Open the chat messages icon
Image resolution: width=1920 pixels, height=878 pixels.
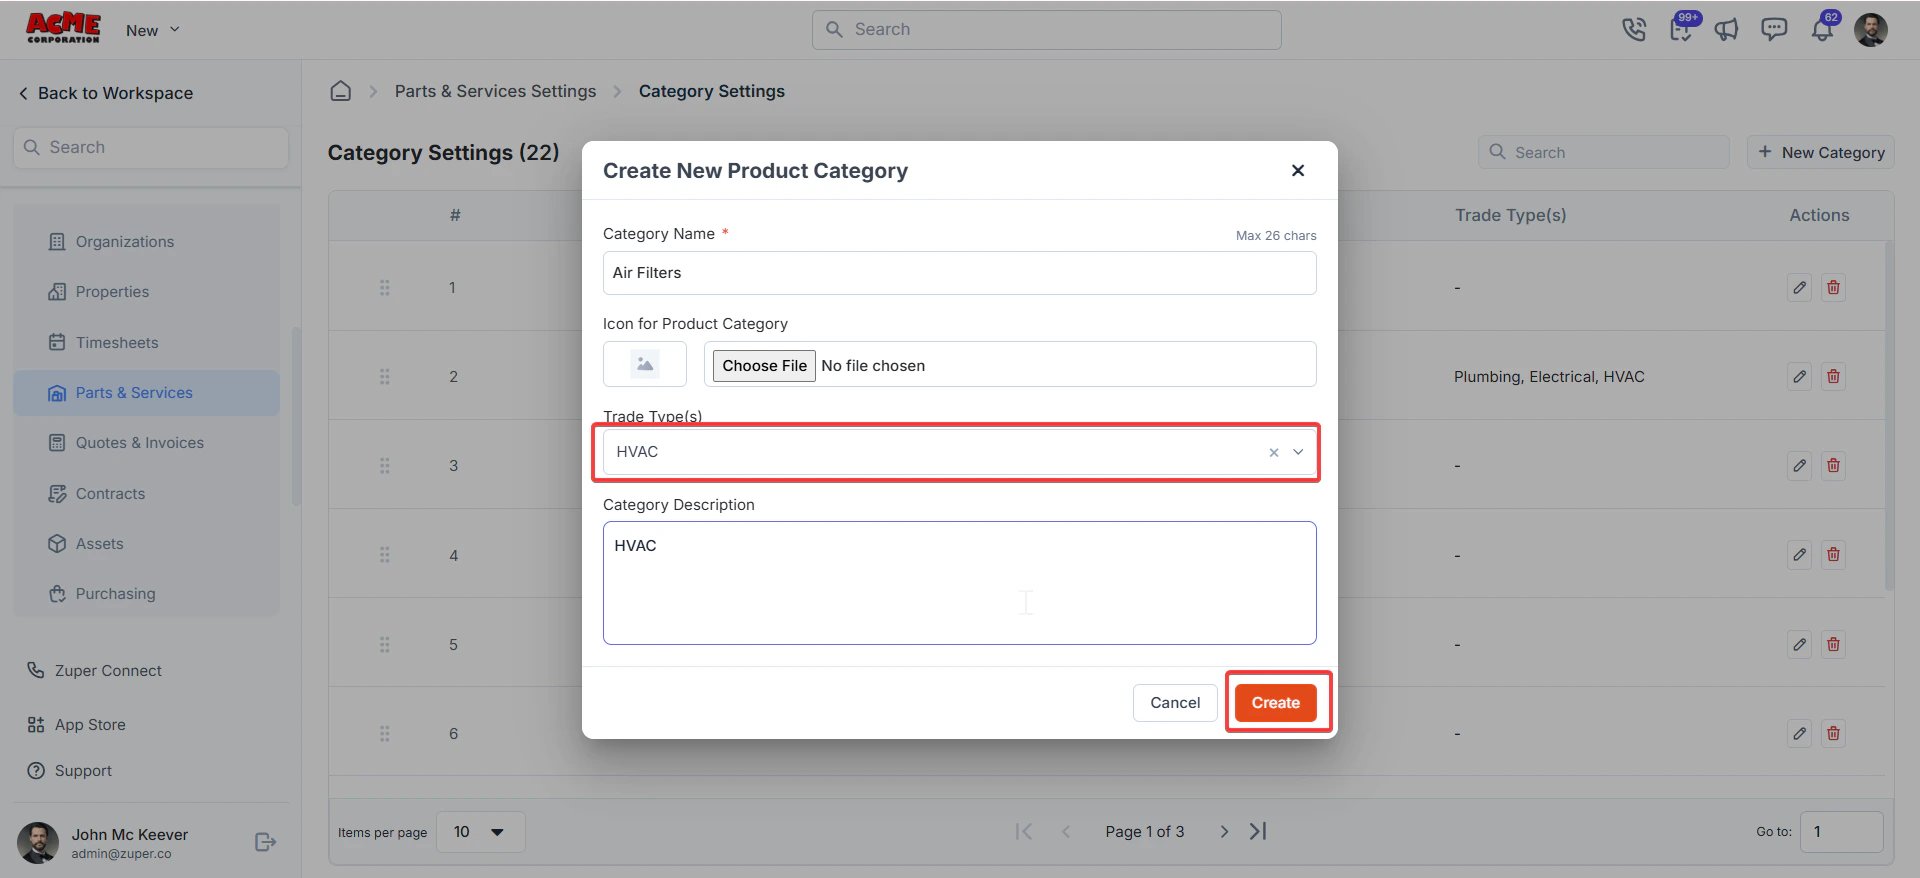pos(1774,30)
